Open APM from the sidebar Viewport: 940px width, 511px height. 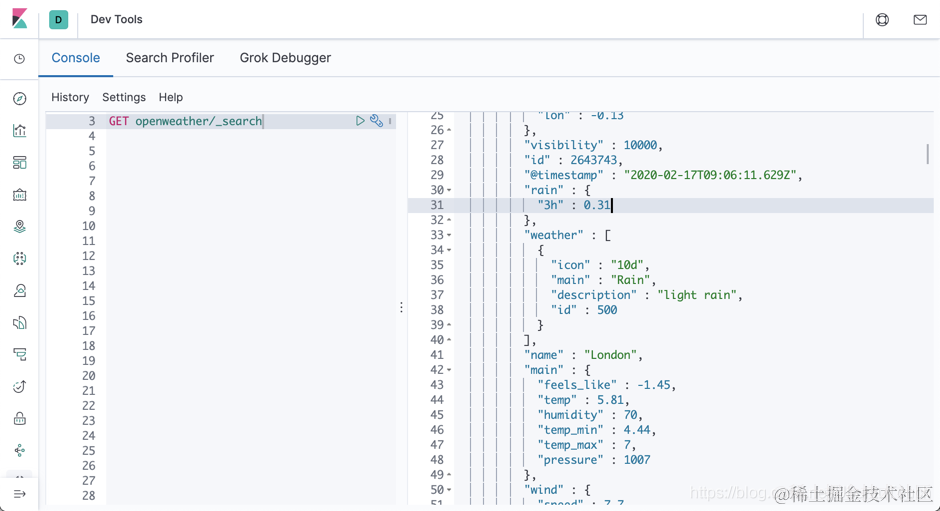(20, 354)
